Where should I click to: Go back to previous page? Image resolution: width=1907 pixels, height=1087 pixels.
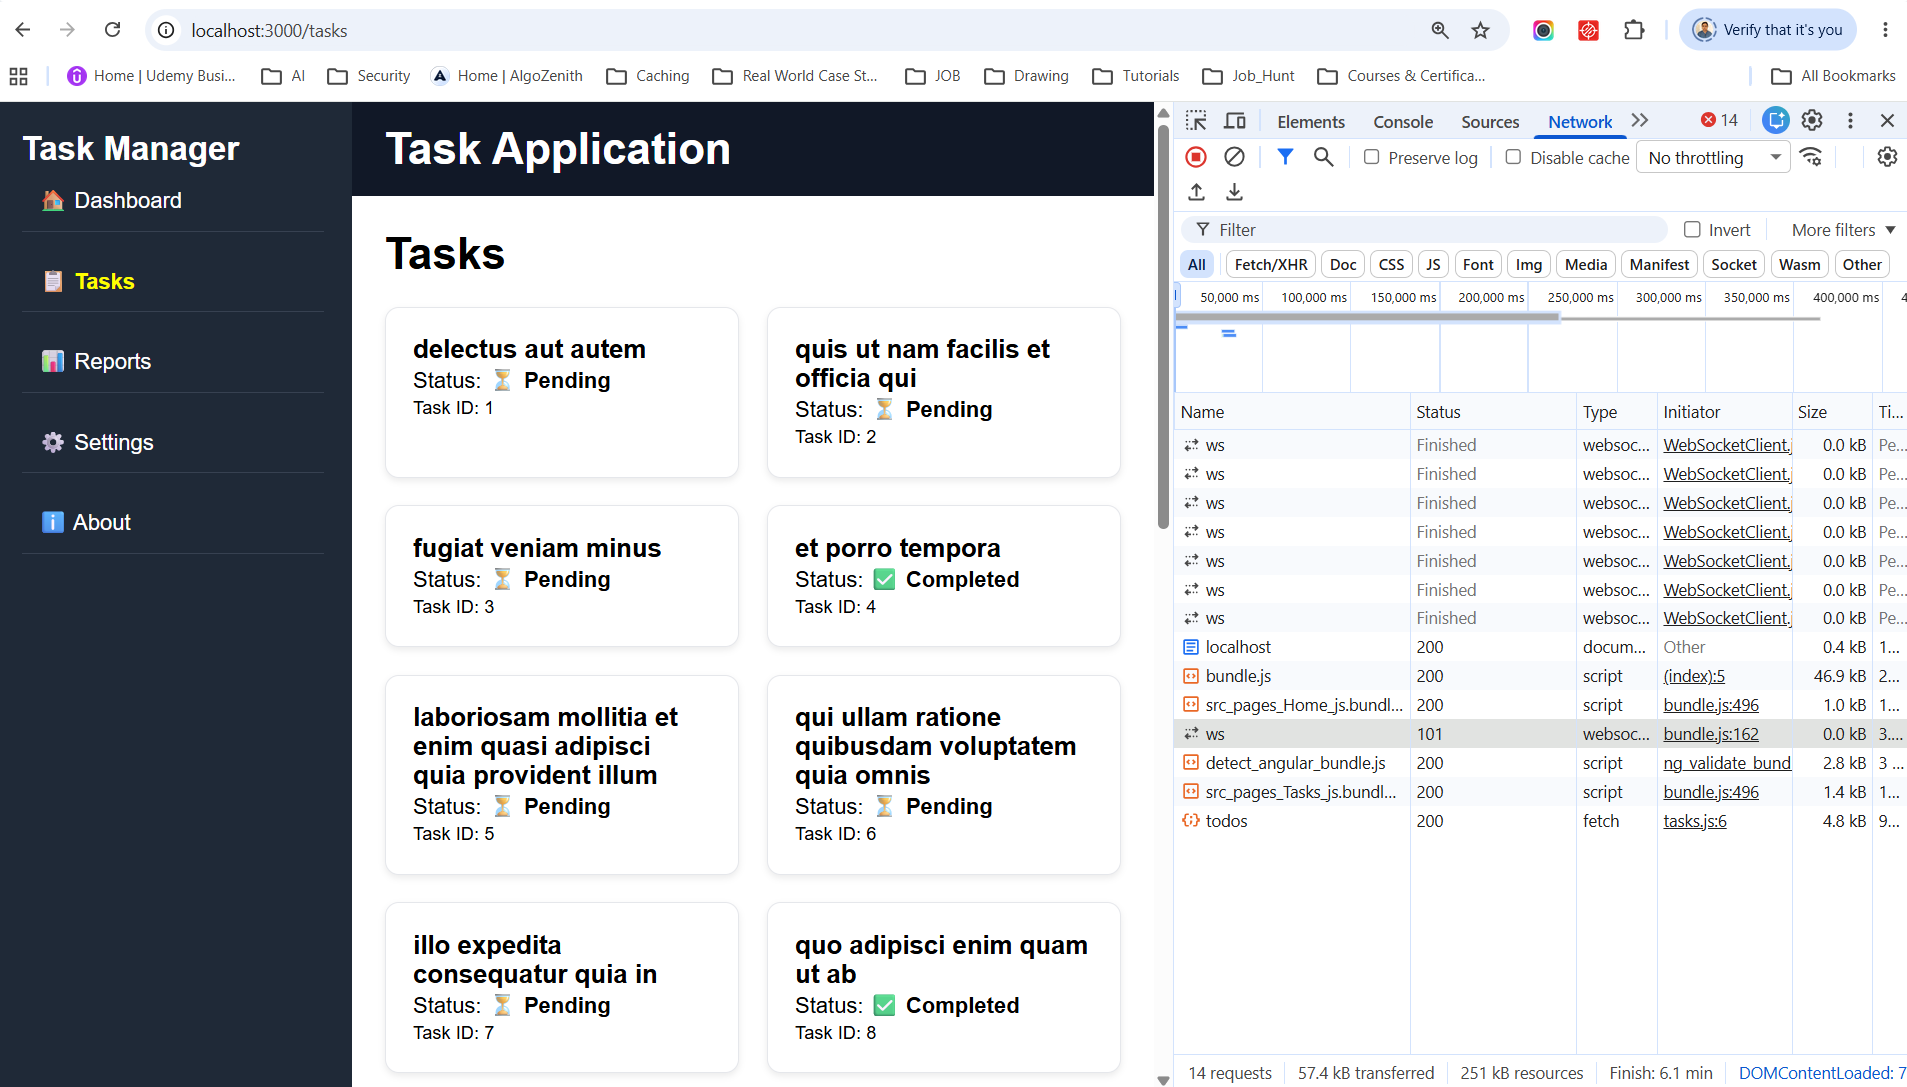(23, 30)
